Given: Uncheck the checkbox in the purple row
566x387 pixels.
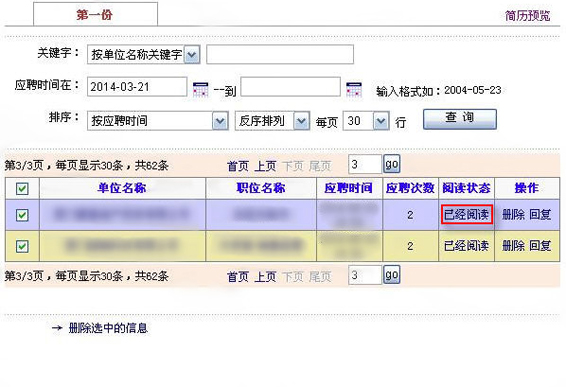Looking at the screenshot, I should tap(22, 215).
